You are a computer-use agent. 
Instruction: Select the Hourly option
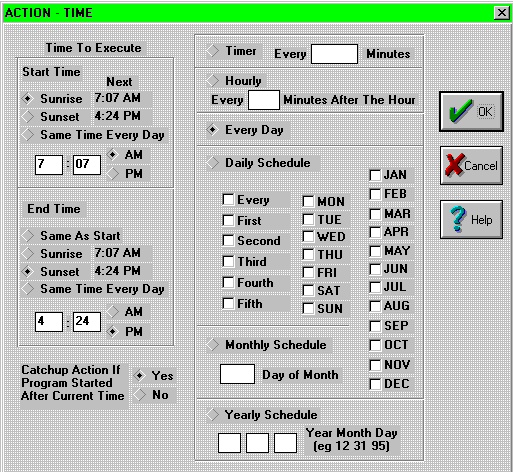point(212,81)
